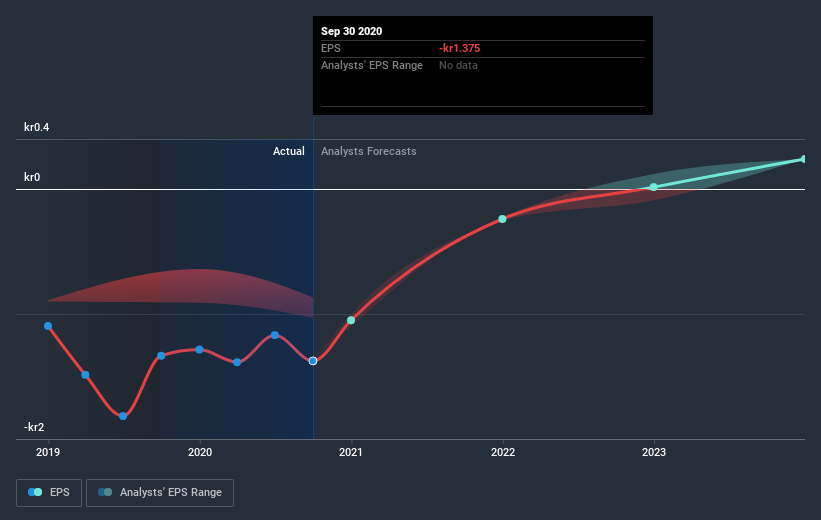
Task: Select the first EPS data point at 2019
Action: 48,326
